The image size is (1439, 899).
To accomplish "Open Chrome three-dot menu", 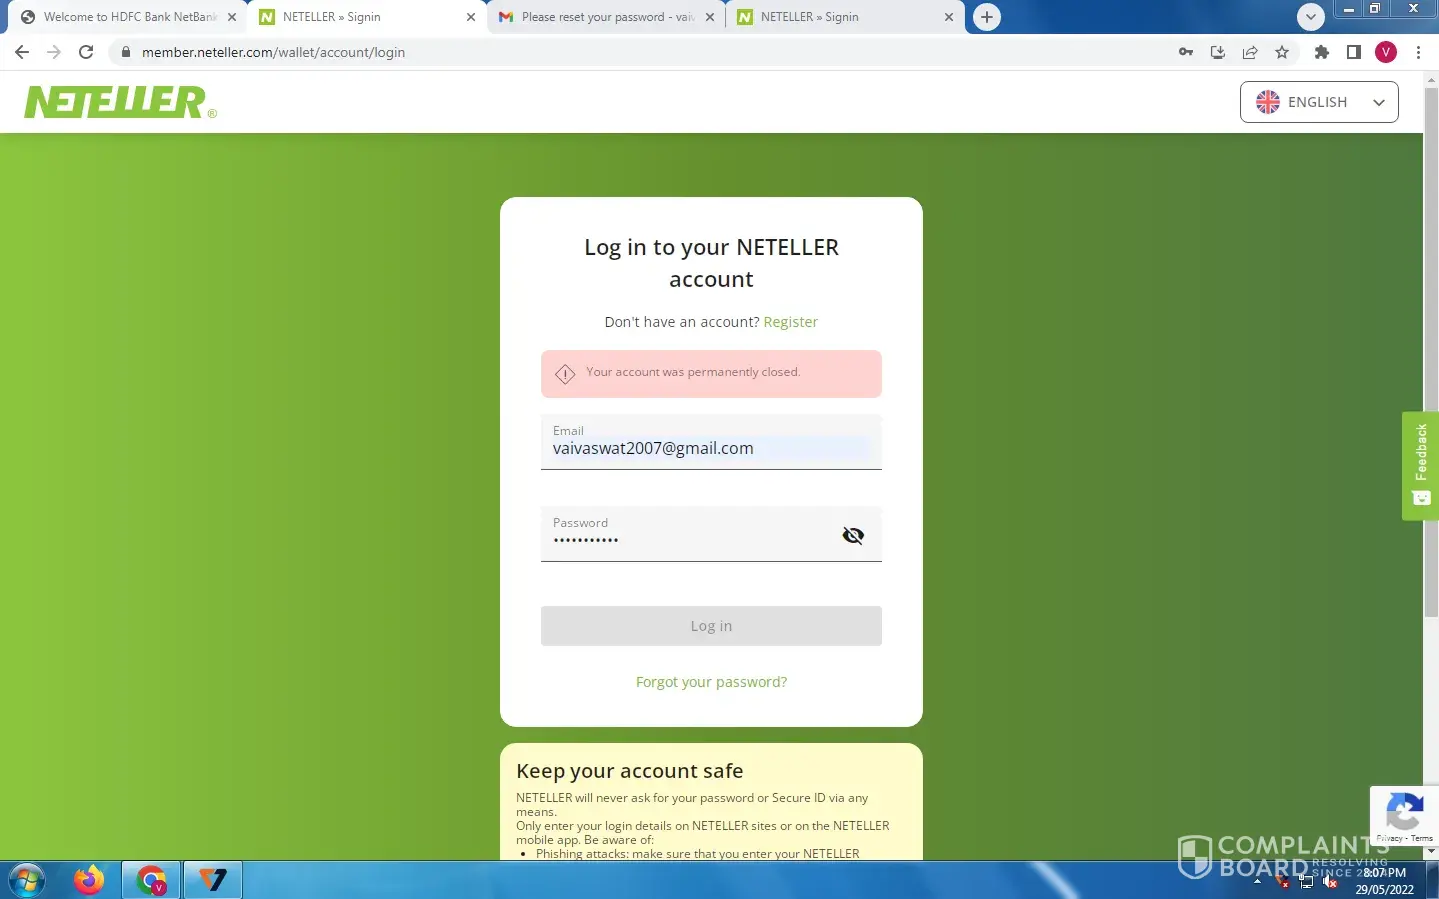I will (1418, 52).
